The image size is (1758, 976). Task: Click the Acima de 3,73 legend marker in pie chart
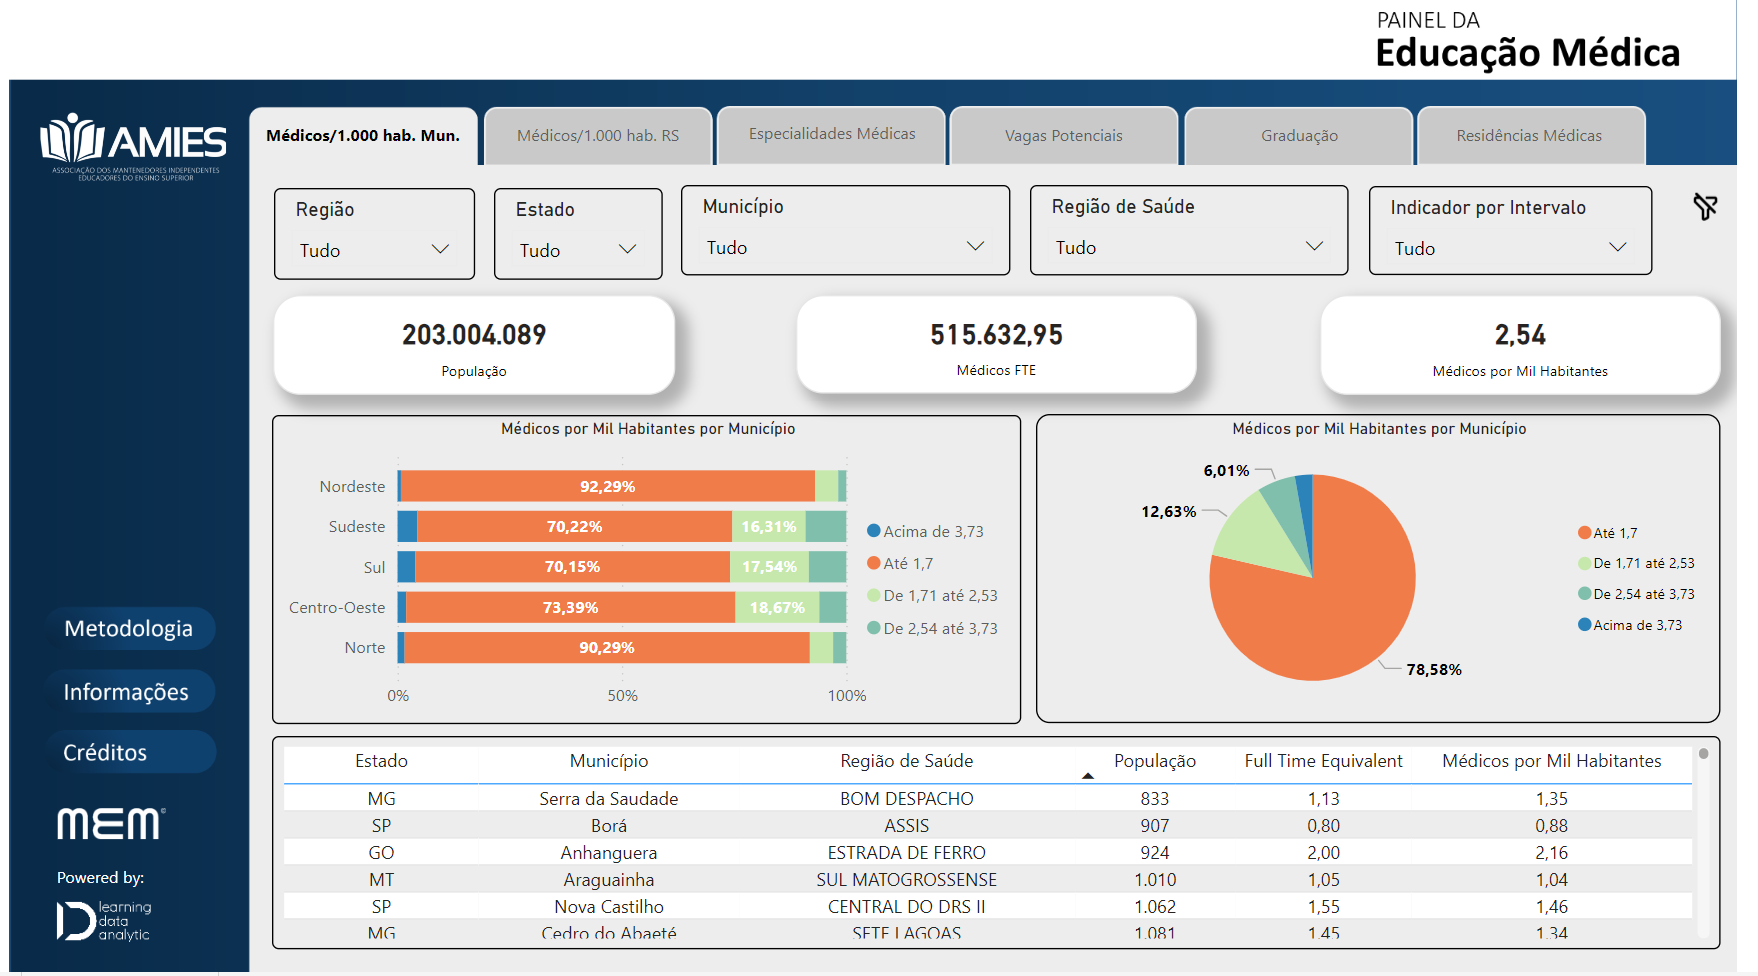1584,625
